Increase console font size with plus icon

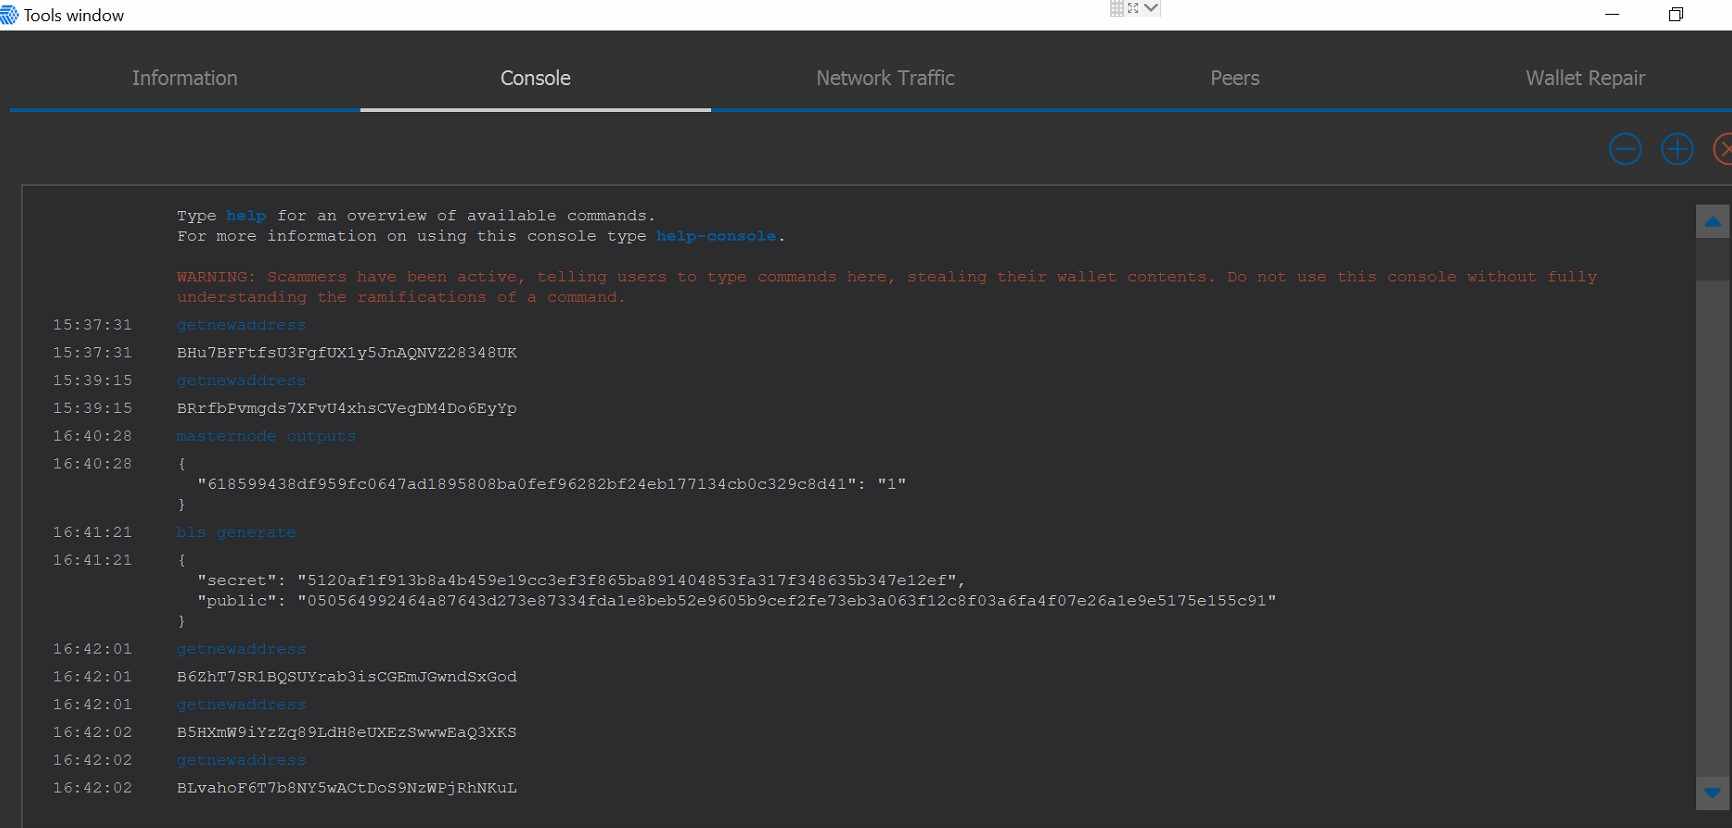(x=1677, y=149)
